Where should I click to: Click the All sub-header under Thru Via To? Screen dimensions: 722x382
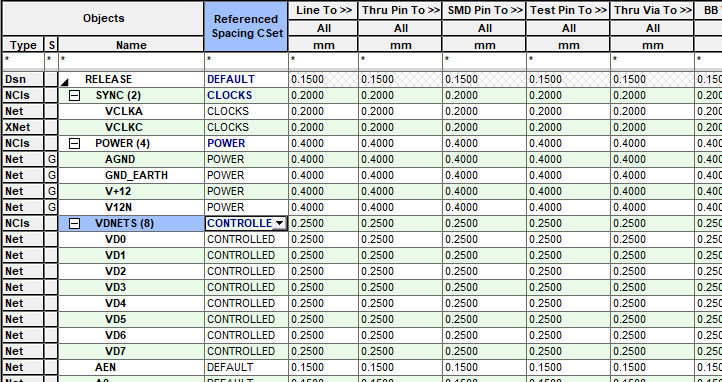[x=652, y=28]
